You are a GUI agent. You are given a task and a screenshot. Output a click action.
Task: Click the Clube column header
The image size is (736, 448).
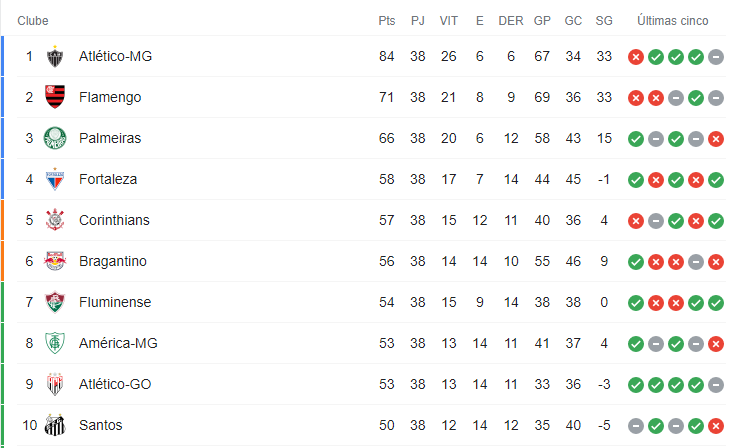point(33,21)
